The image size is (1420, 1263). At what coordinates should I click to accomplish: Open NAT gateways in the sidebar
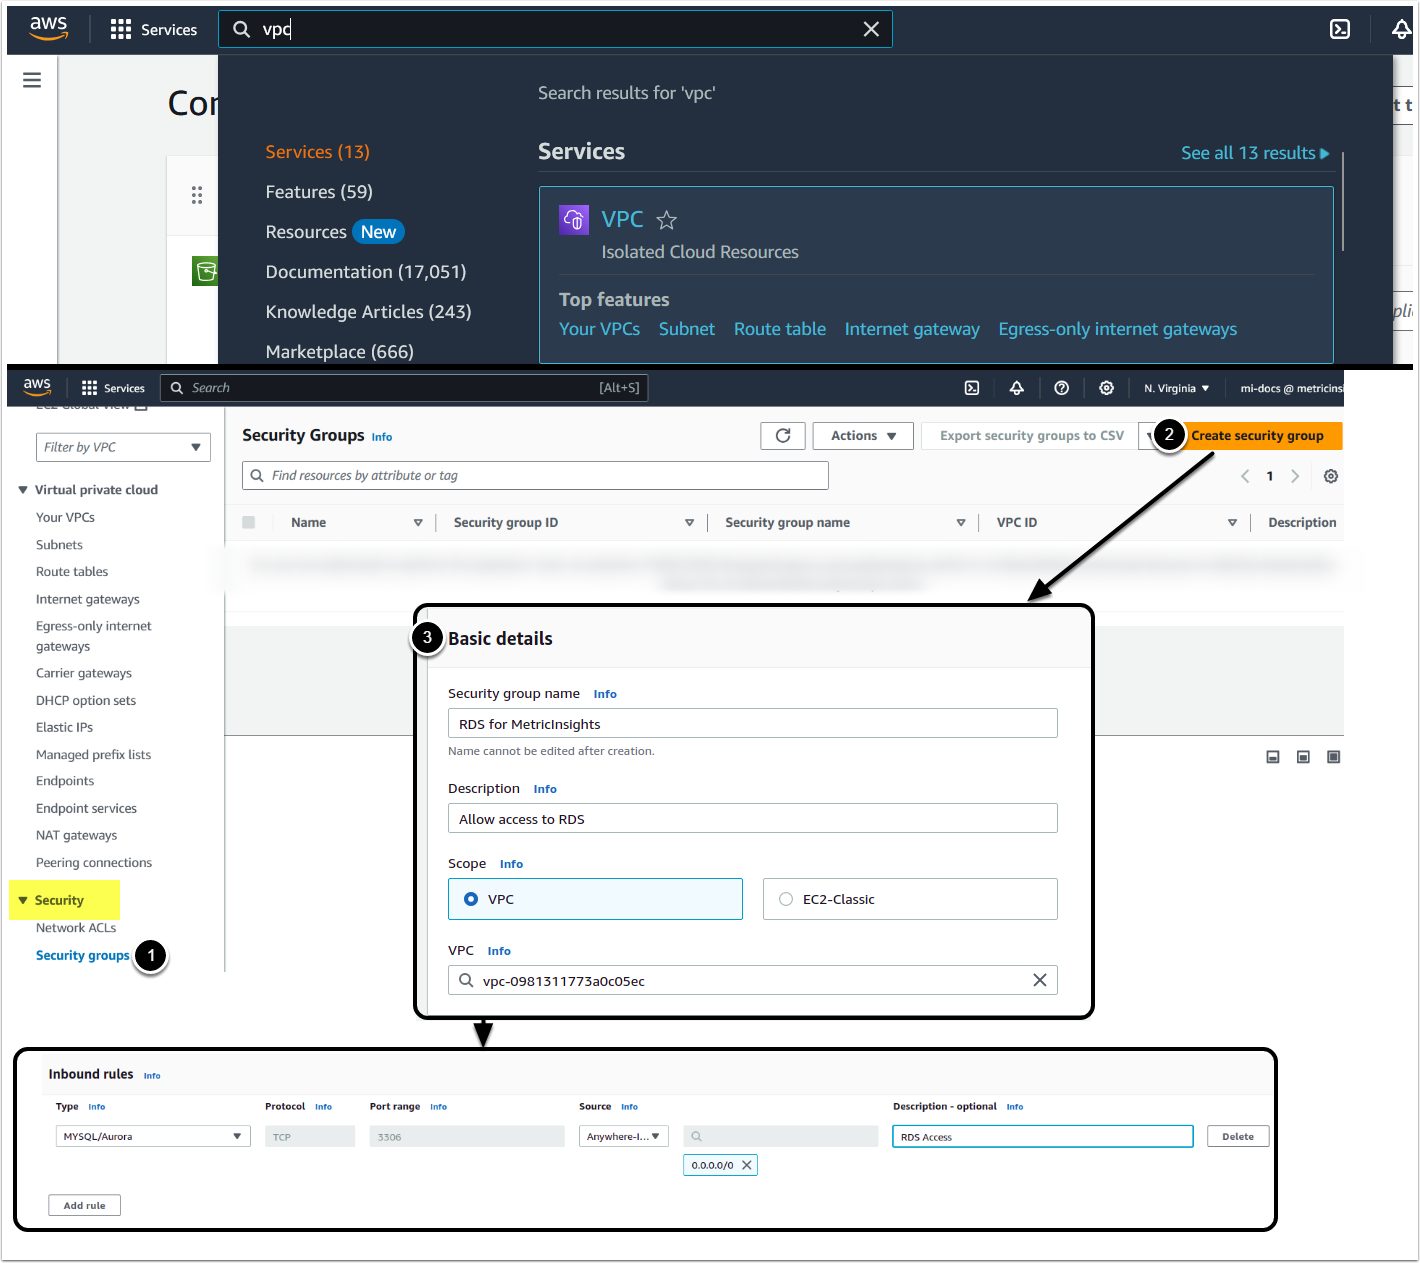pyautogui.click(x=76, y=835)
